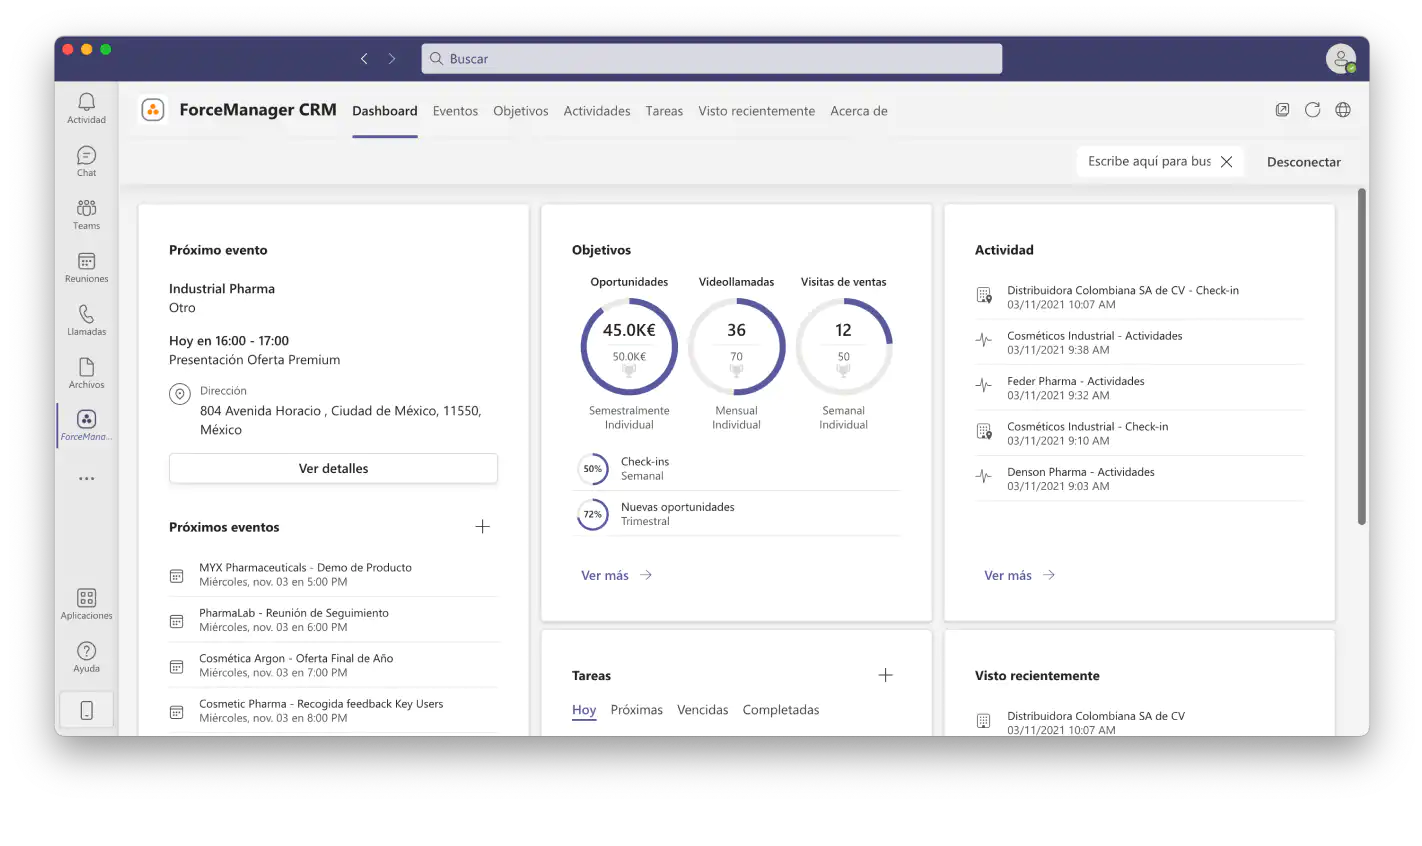The width and height of the screenshot is (1422, 846).
Task: Click the address location pin icon
Action: point(180,394)
